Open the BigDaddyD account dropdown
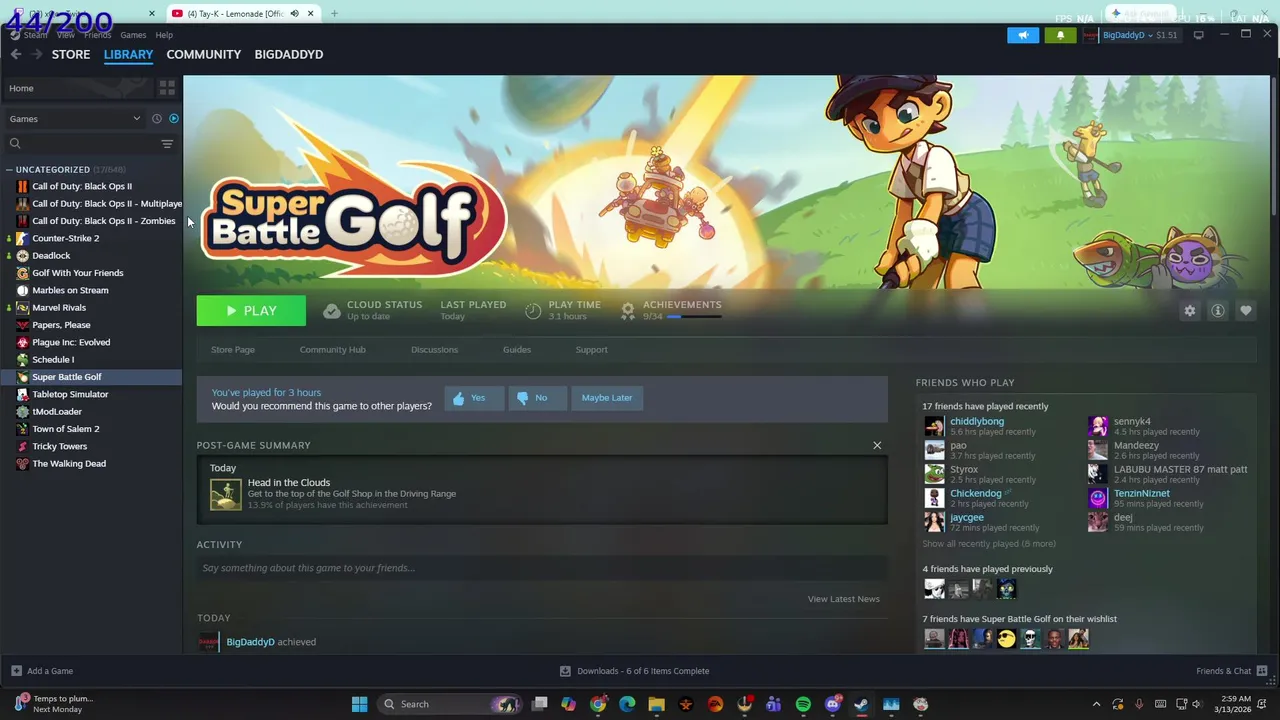Viewport: 1280px width, 720px height. click(1131, 35)
